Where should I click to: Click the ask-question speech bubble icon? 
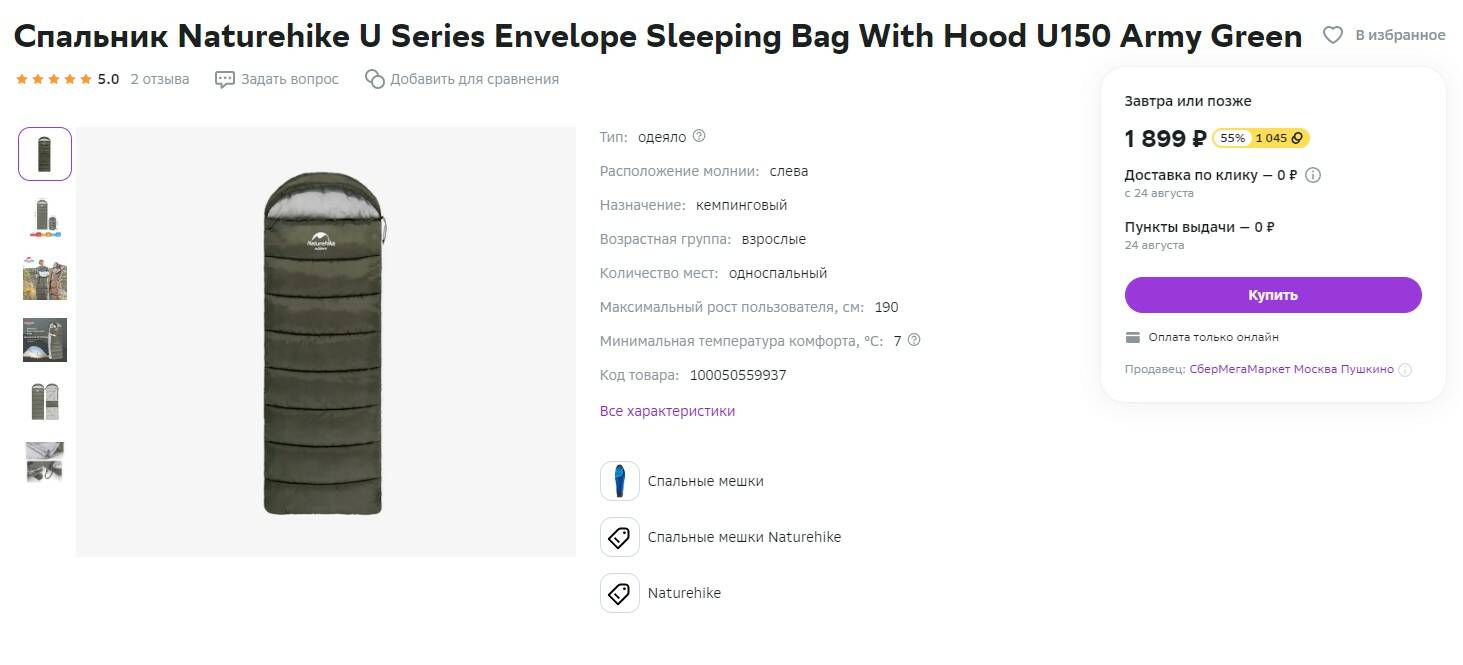click(x=225, y=79)
